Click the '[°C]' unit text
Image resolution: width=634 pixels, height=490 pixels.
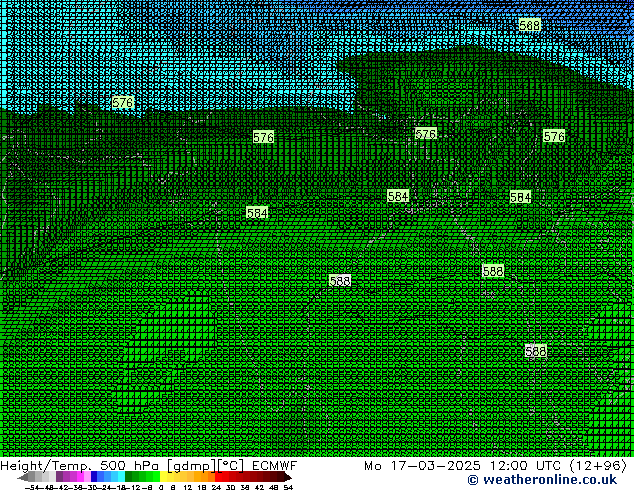(x=231, y=466)
